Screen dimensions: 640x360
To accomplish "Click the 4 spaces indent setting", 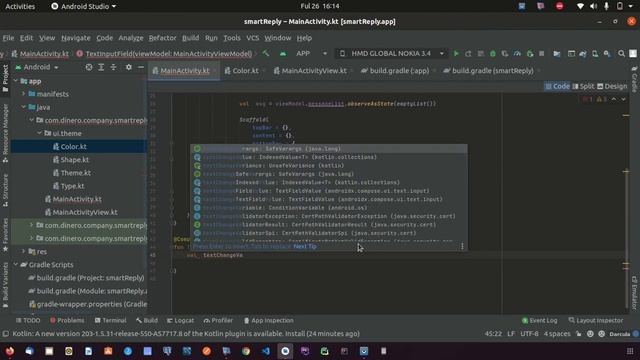I will 557,333.
